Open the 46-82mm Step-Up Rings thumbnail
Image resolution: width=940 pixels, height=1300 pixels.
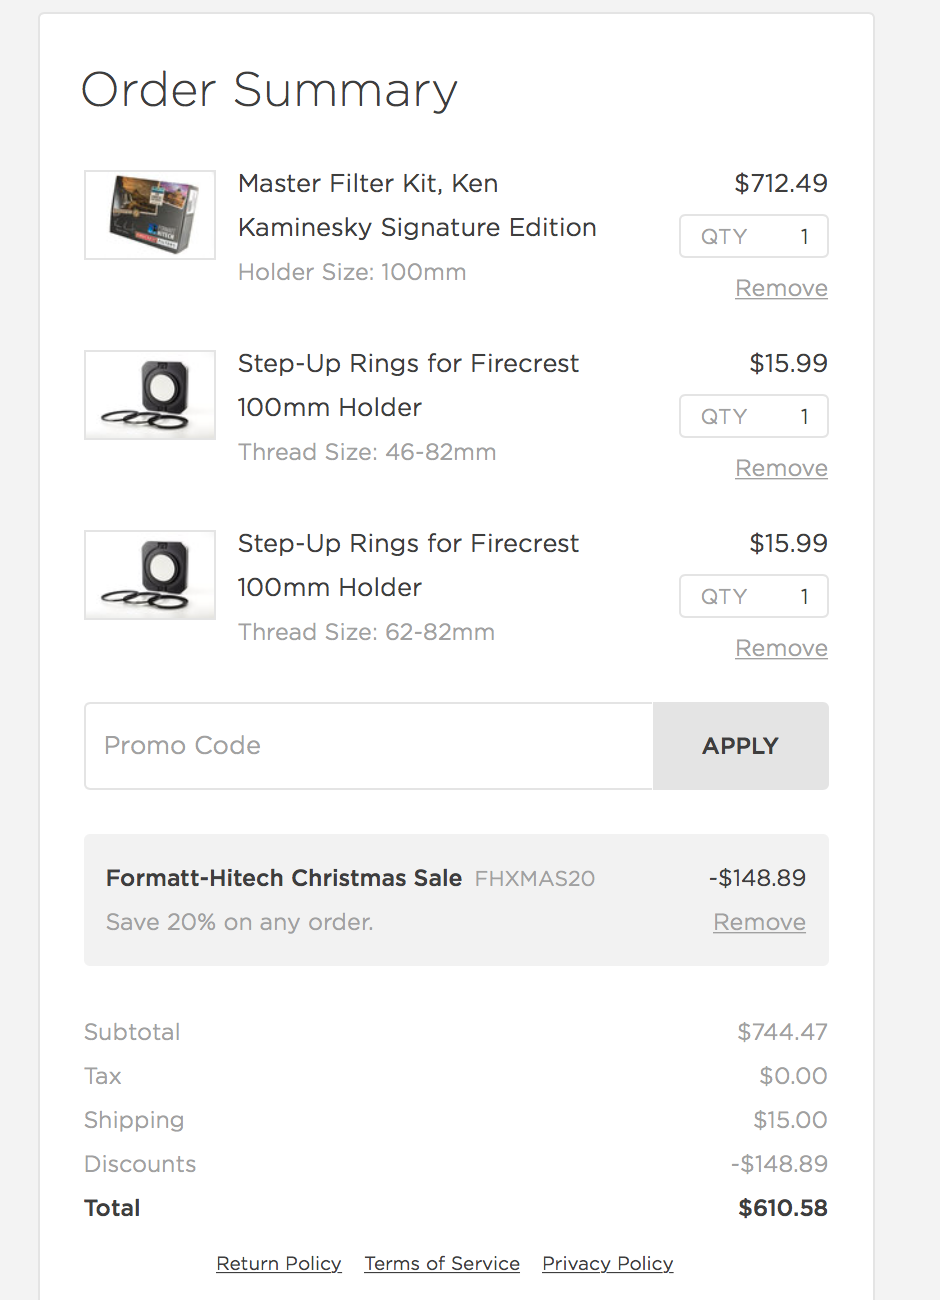click(x=149, y=395)
